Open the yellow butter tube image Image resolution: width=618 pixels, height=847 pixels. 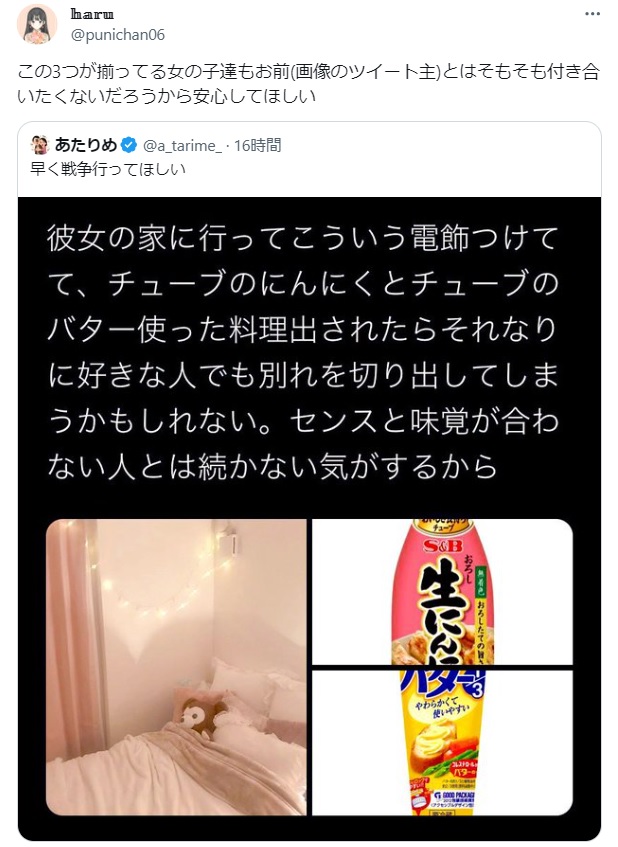tap(442, 743)
